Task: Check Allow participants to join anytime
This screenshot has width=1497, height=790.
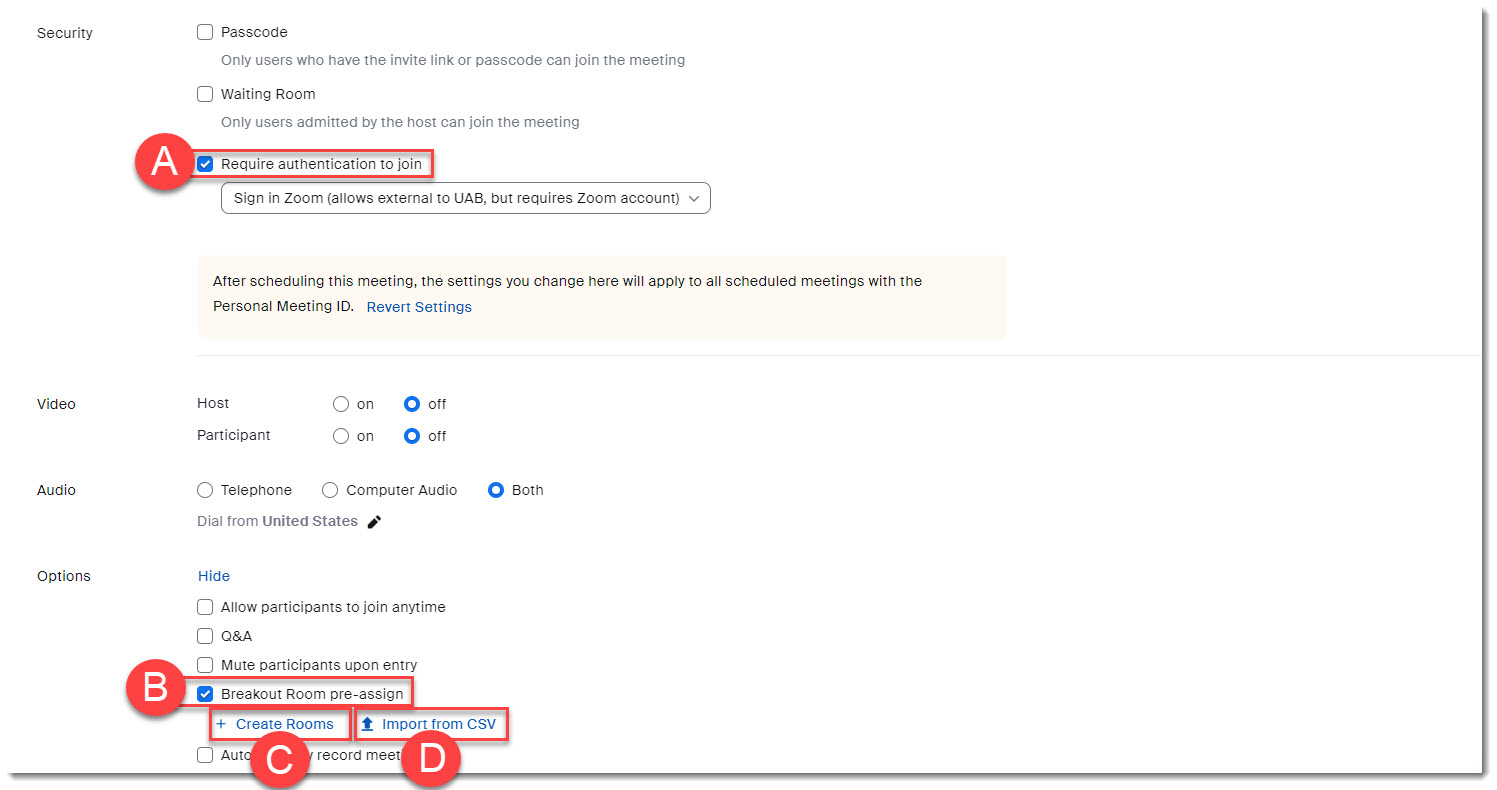Action: click(x=205, y=607)
